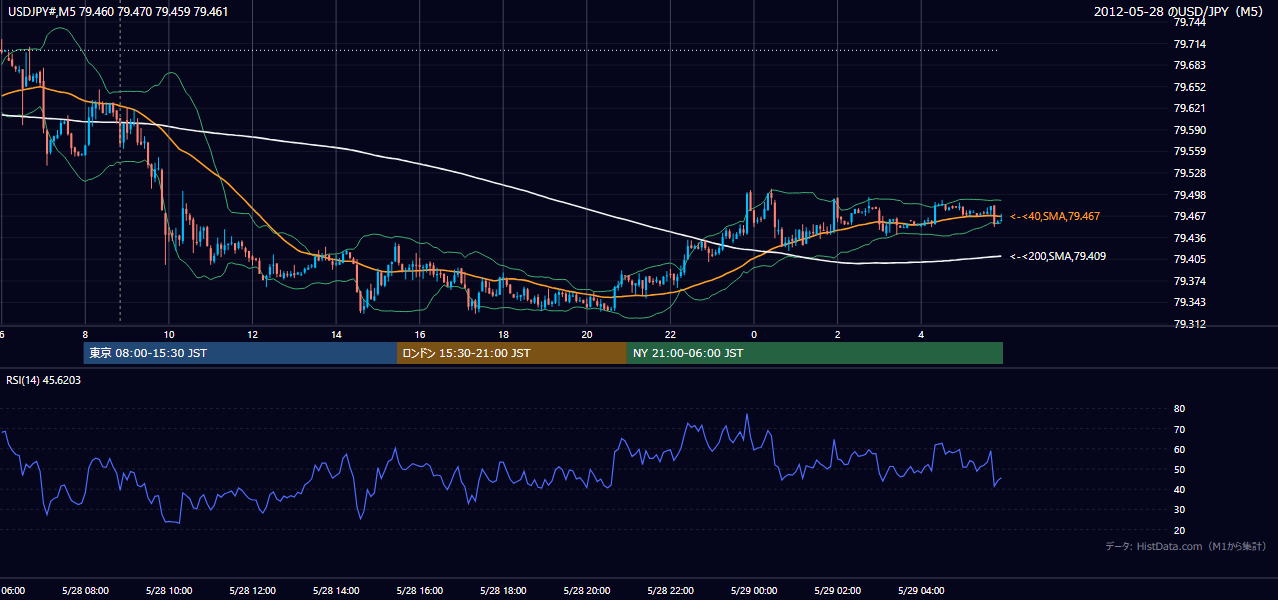Click RSI axis level 70
Image resolution: width=1278 pixels, height=600 pixels.
[1179, 429]
